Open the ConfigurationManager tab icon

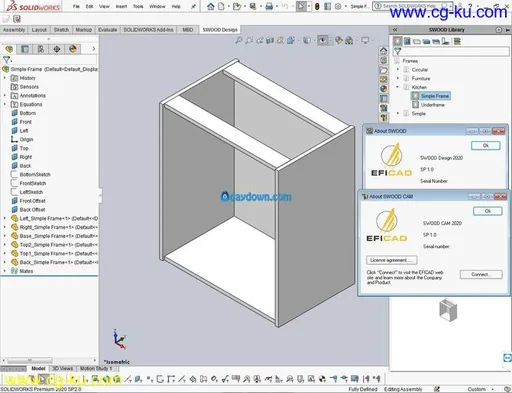tap(41, 49)
